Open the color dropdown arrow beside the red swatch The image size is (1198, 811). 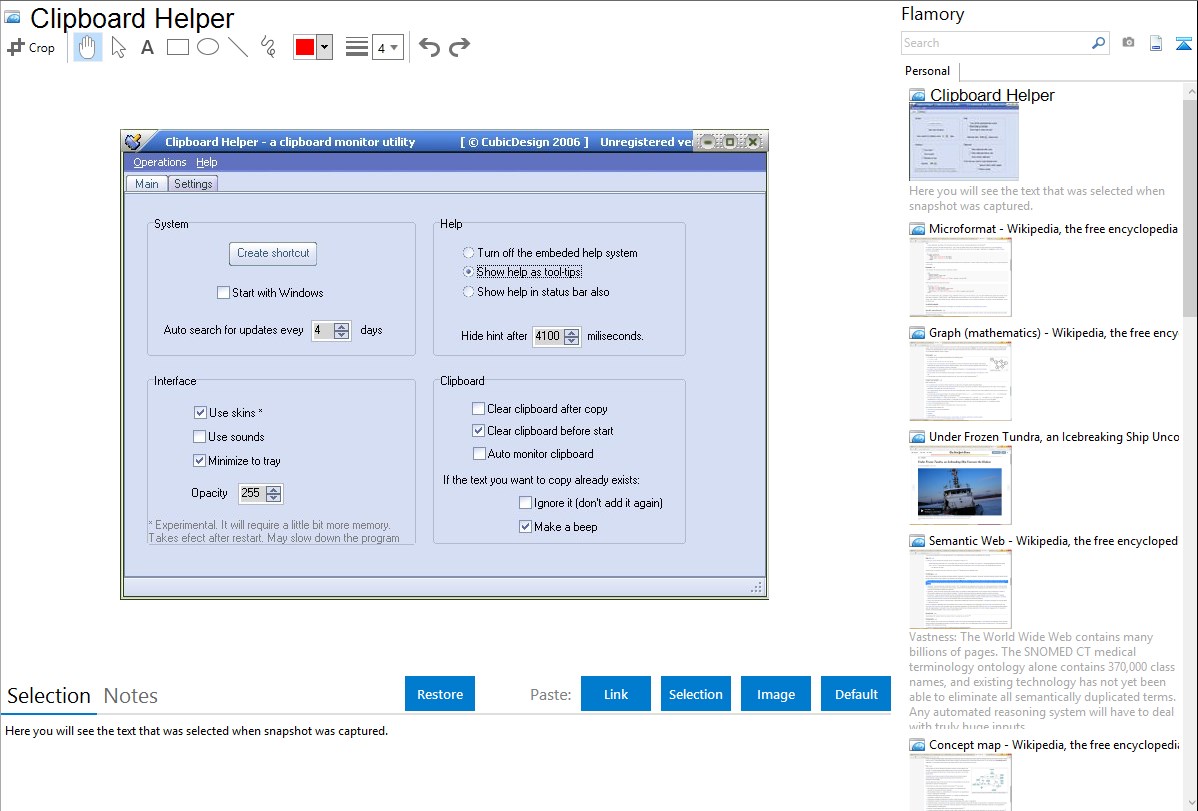pyautogui.click(x=325, y=47)
